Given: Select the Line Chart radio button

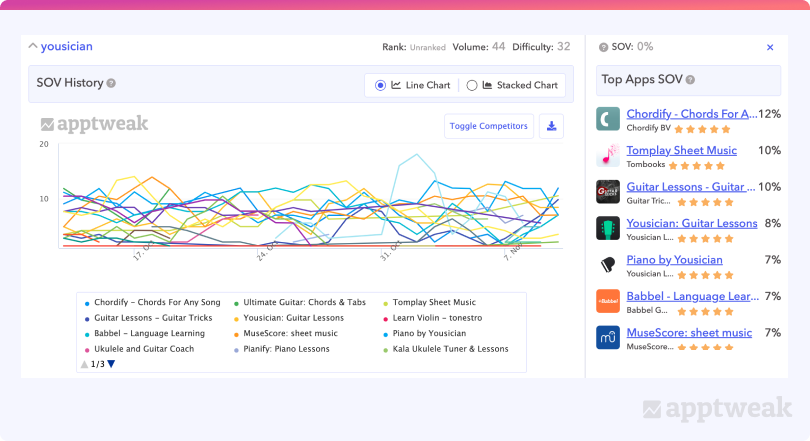Looking at the screenshot, I should point(380,85).
